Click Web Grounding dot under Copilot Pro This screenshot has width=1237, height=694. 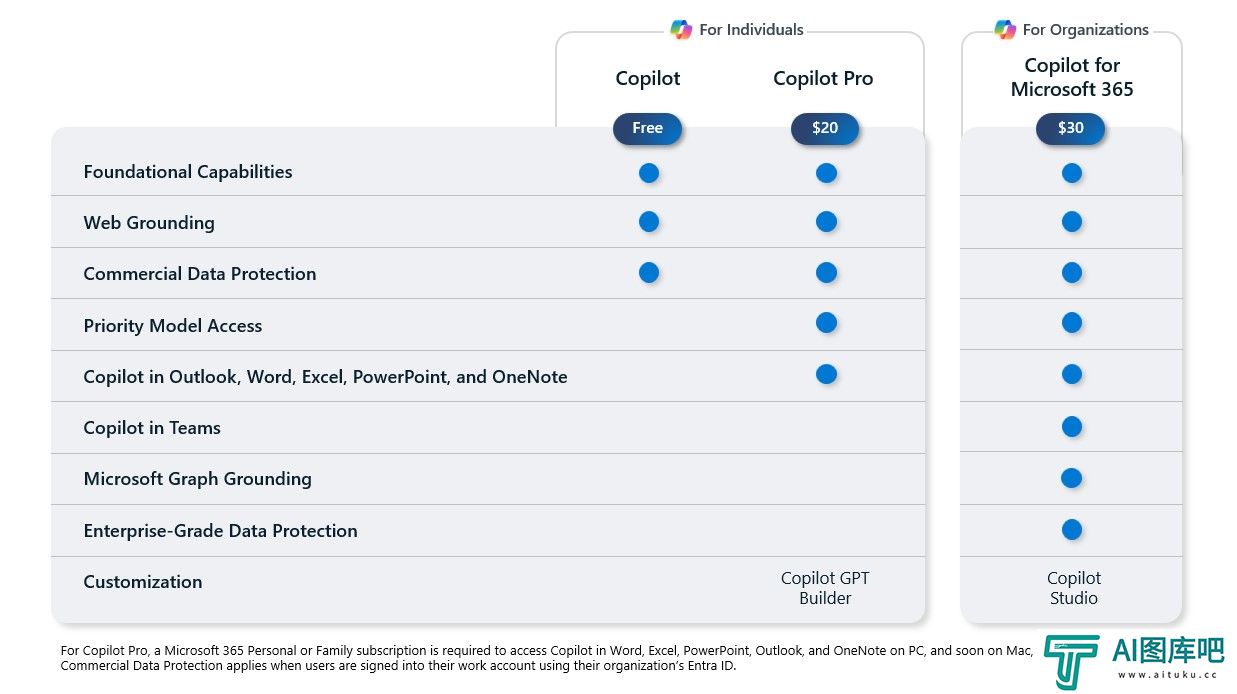(826, 221)
